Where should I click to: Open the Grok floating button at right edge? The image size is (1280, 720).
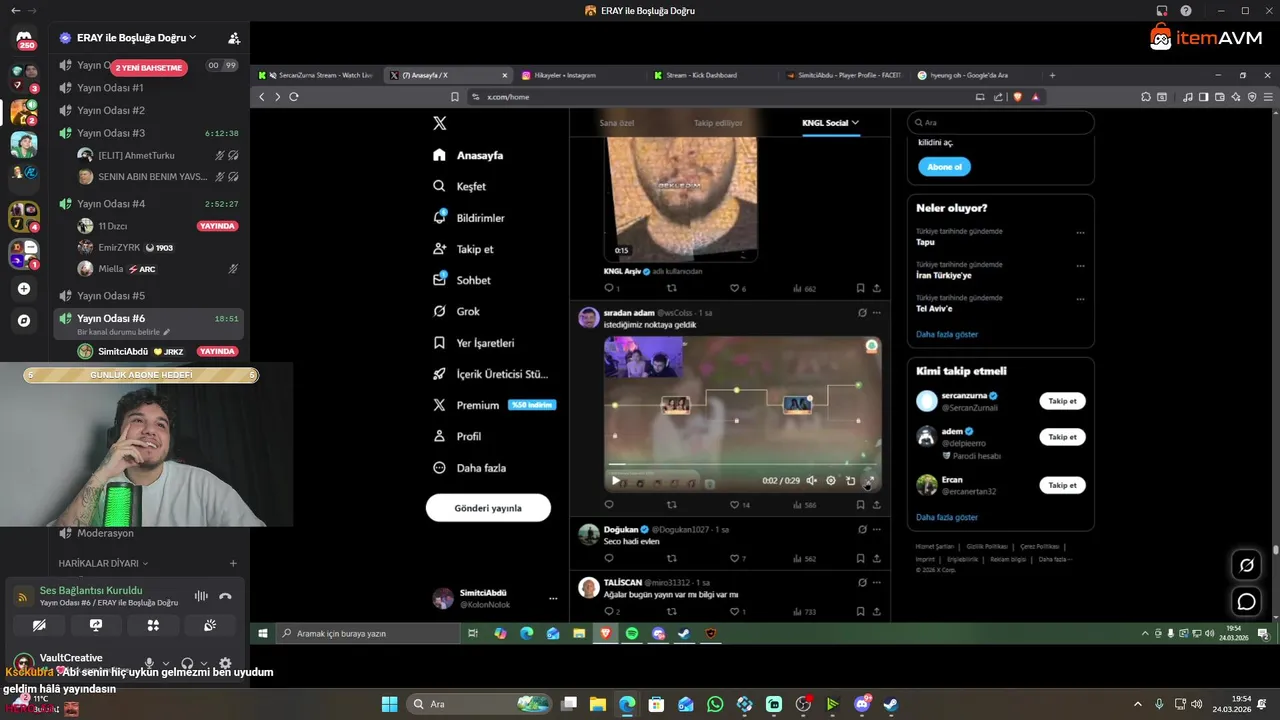click(1246, 565)
